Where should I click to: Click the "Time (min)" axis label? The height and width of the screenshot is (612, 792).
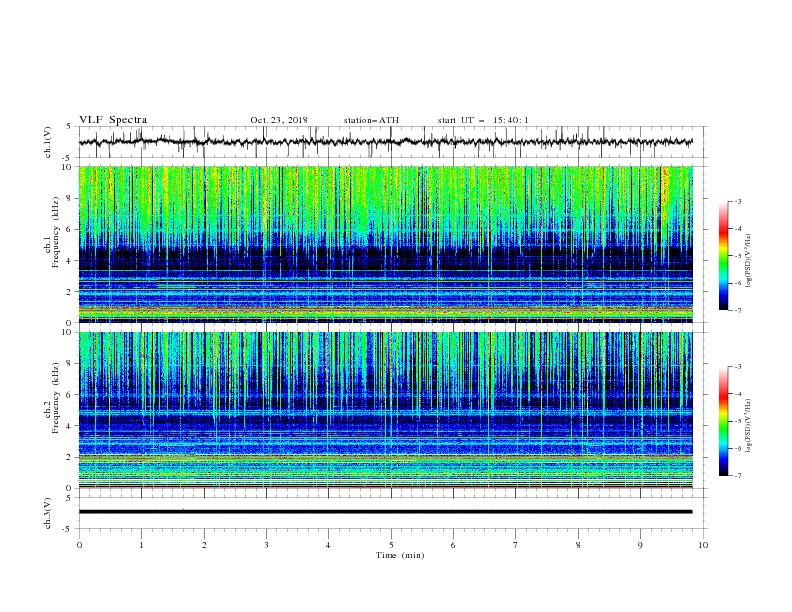400,555
